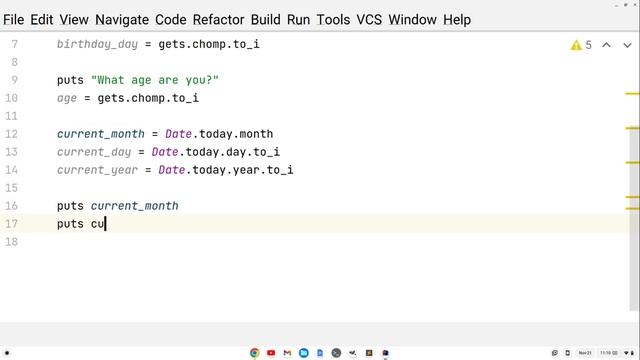Click Date class on line 13
The height and width of the screenshot is (360, 640).
(165, 152)
